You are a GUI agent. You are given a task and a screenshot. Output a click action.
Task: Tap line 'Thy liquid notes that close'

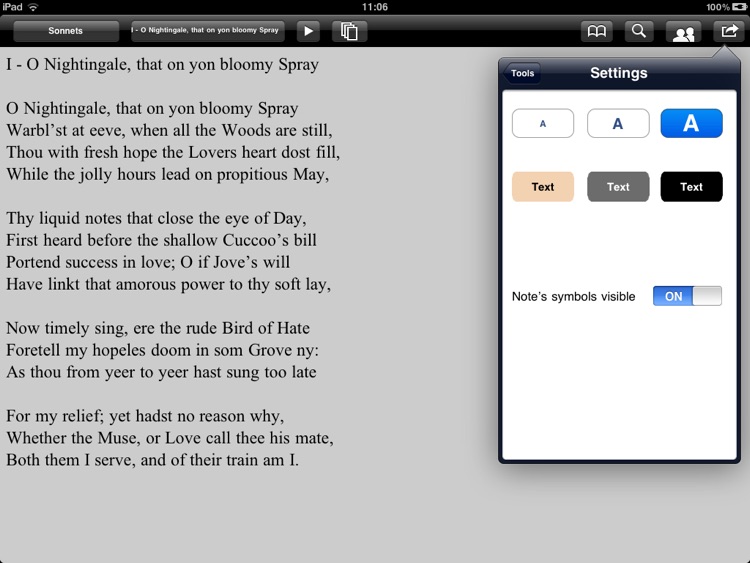point(156,218)
